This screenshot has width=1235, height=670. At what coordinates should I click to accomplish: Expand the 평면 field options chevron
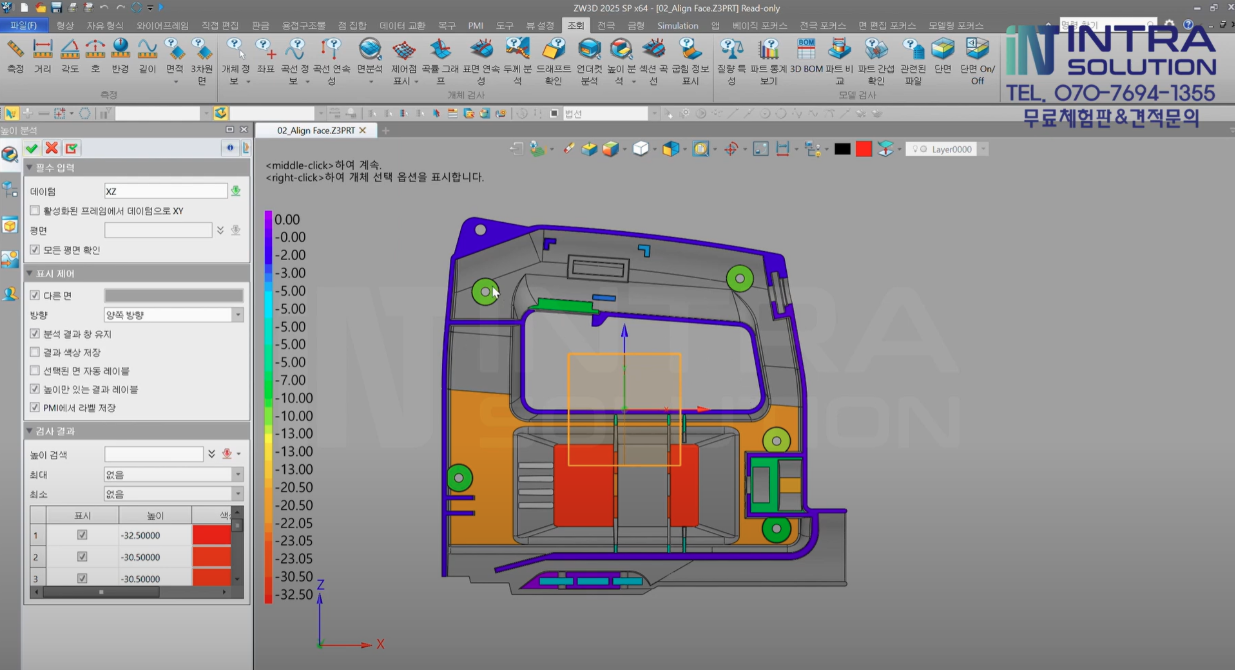click(x=220, y=230)
